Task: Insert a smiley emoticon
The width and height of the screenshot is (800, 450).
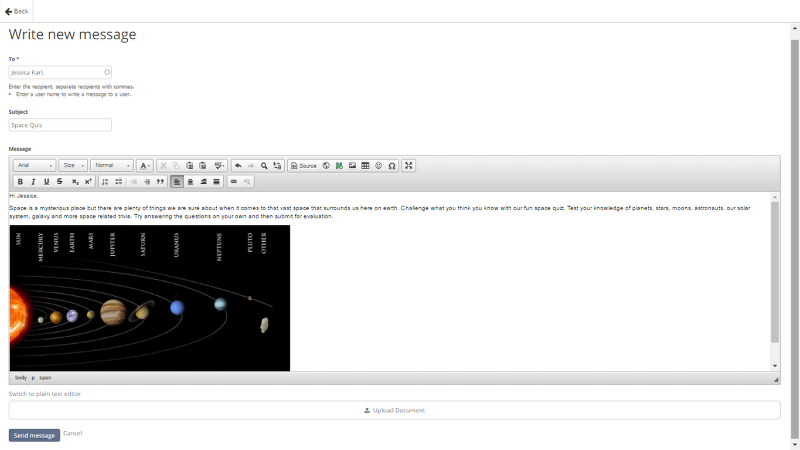Action: (x=379, y=166)
